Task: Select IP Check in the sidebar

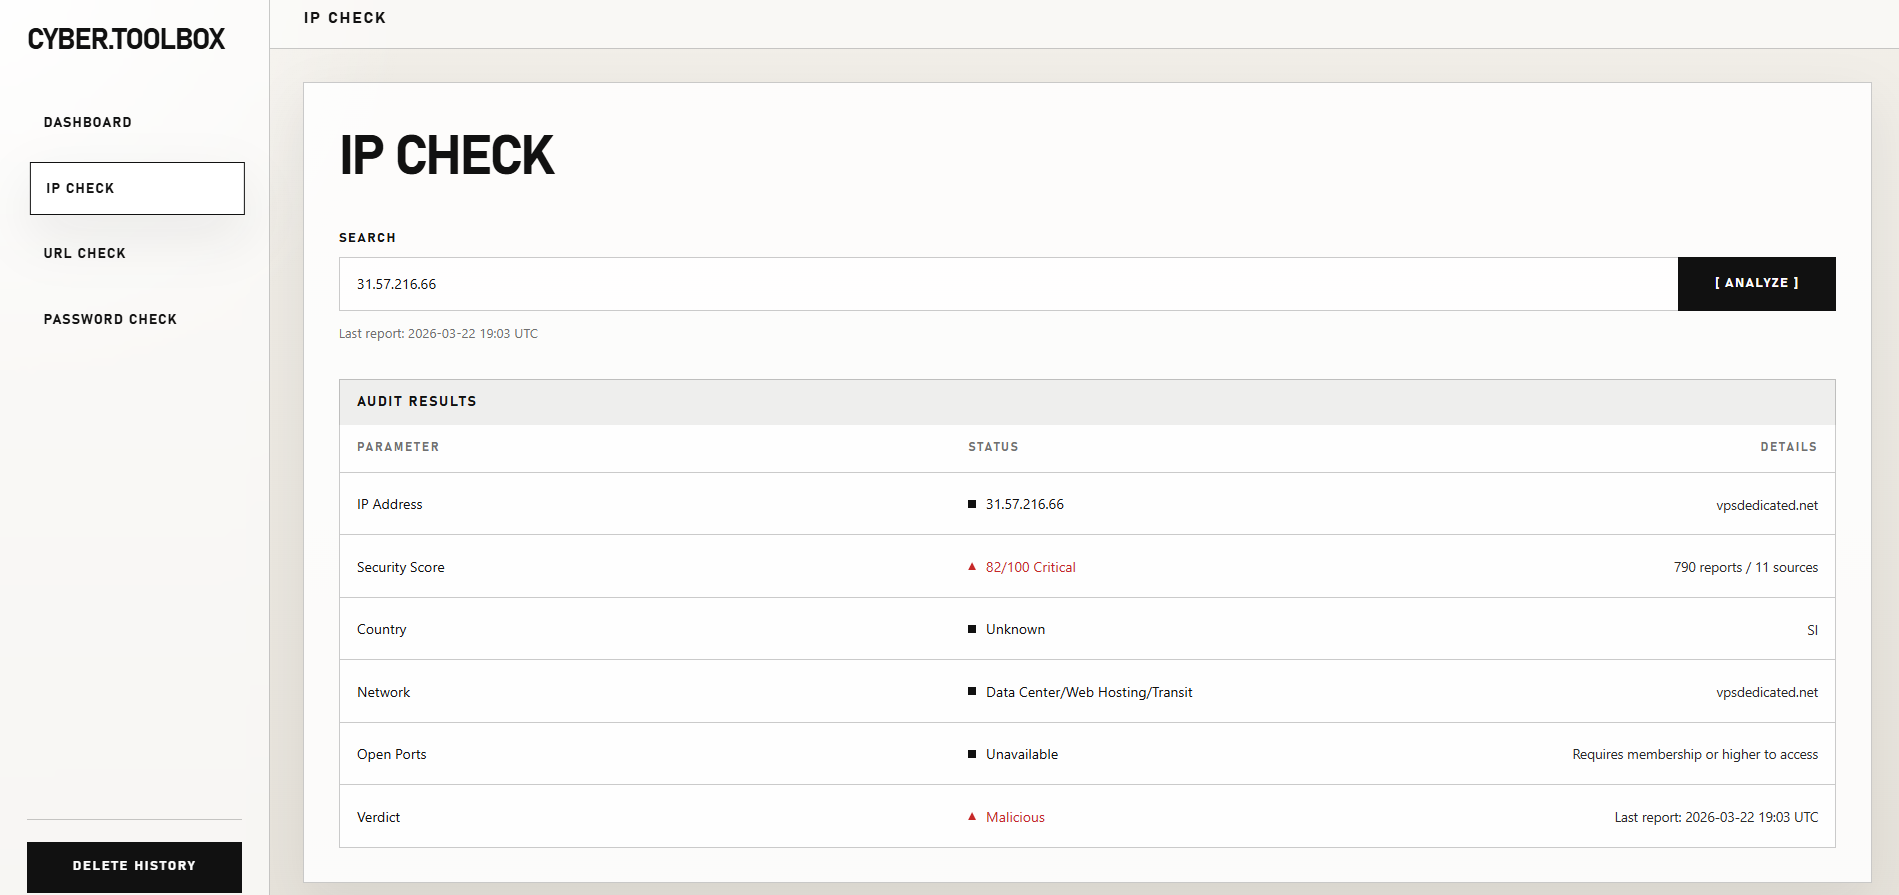Action: (x=137, y=188)
